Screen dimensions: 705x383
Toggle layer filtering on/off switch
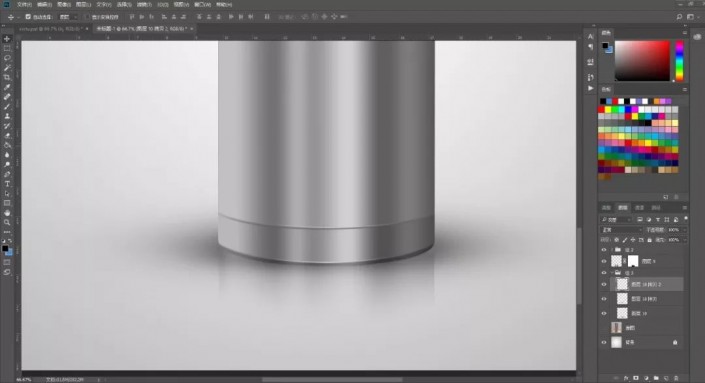tap(686, 218)
